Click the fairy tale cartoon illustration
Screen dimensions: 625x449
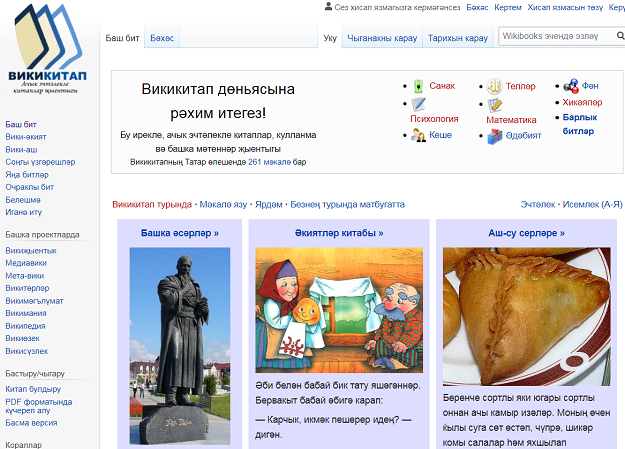click(x=339, y=310)
